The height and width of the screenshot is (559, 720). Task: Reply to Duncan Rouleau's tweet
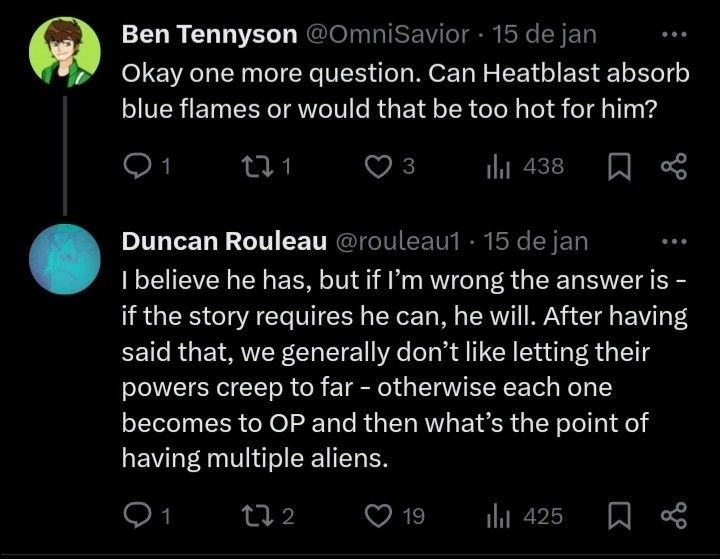pos(135,516)
